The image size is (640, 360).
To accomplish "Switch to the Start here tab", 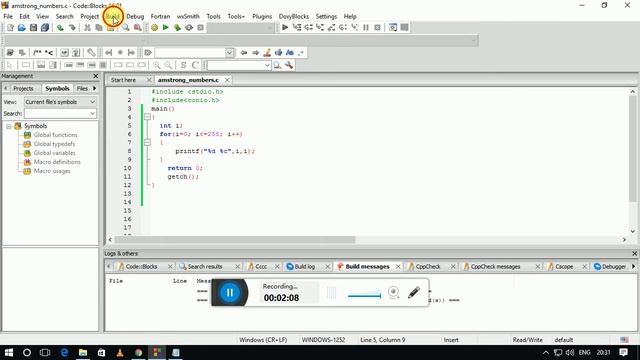I will click(123, 80).
